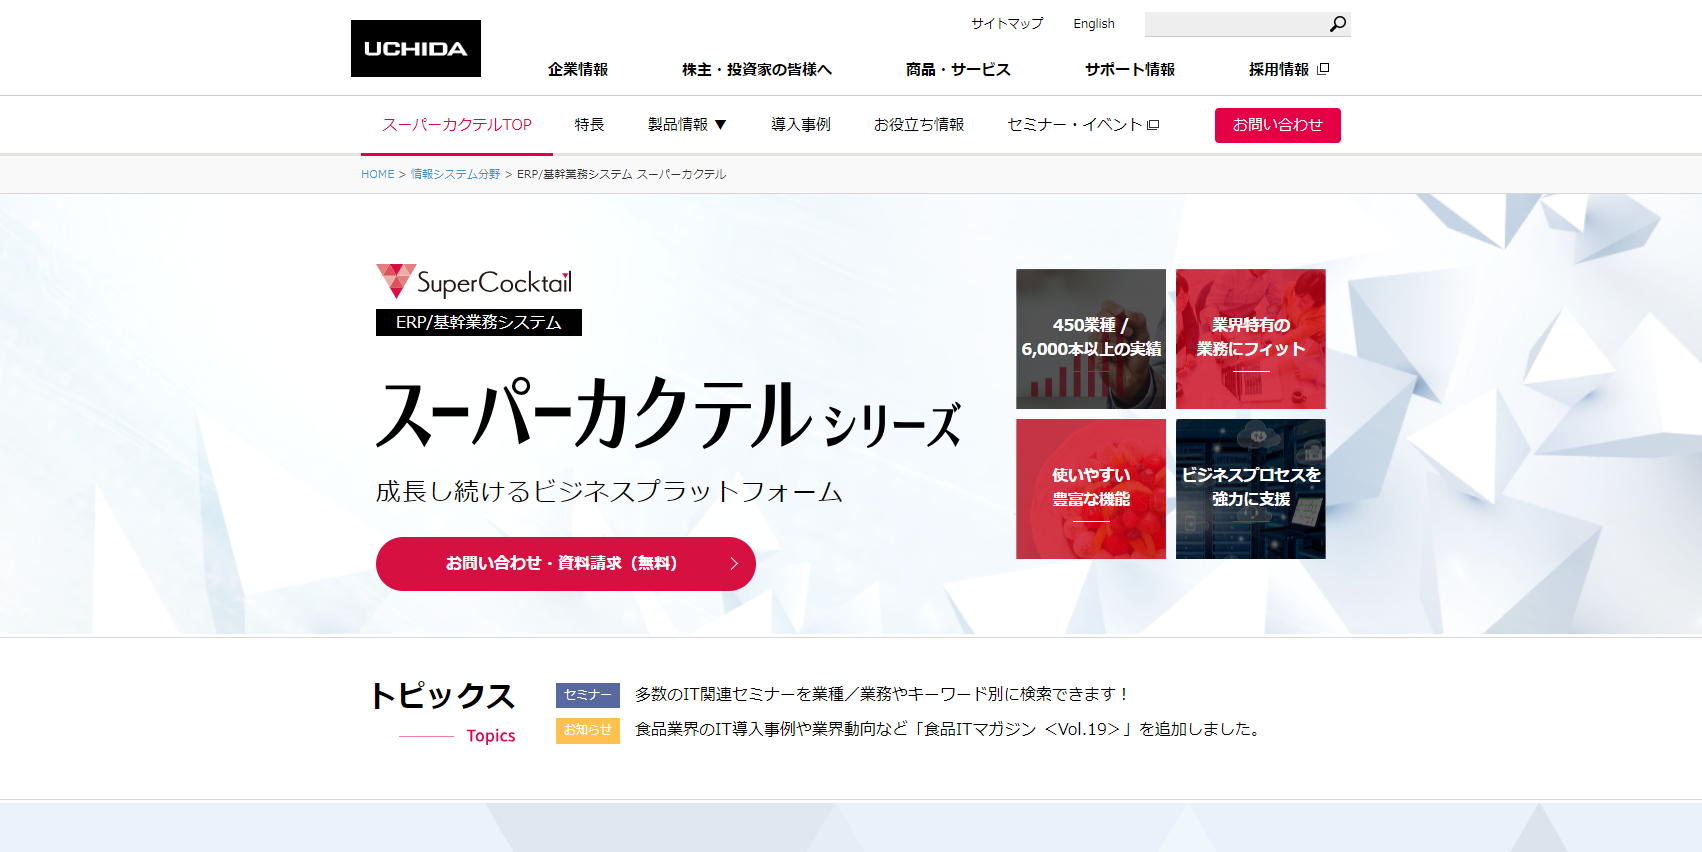
Task: Open ビジネスプロセスを強力に支援 tile
Action: coord(1251,489)
